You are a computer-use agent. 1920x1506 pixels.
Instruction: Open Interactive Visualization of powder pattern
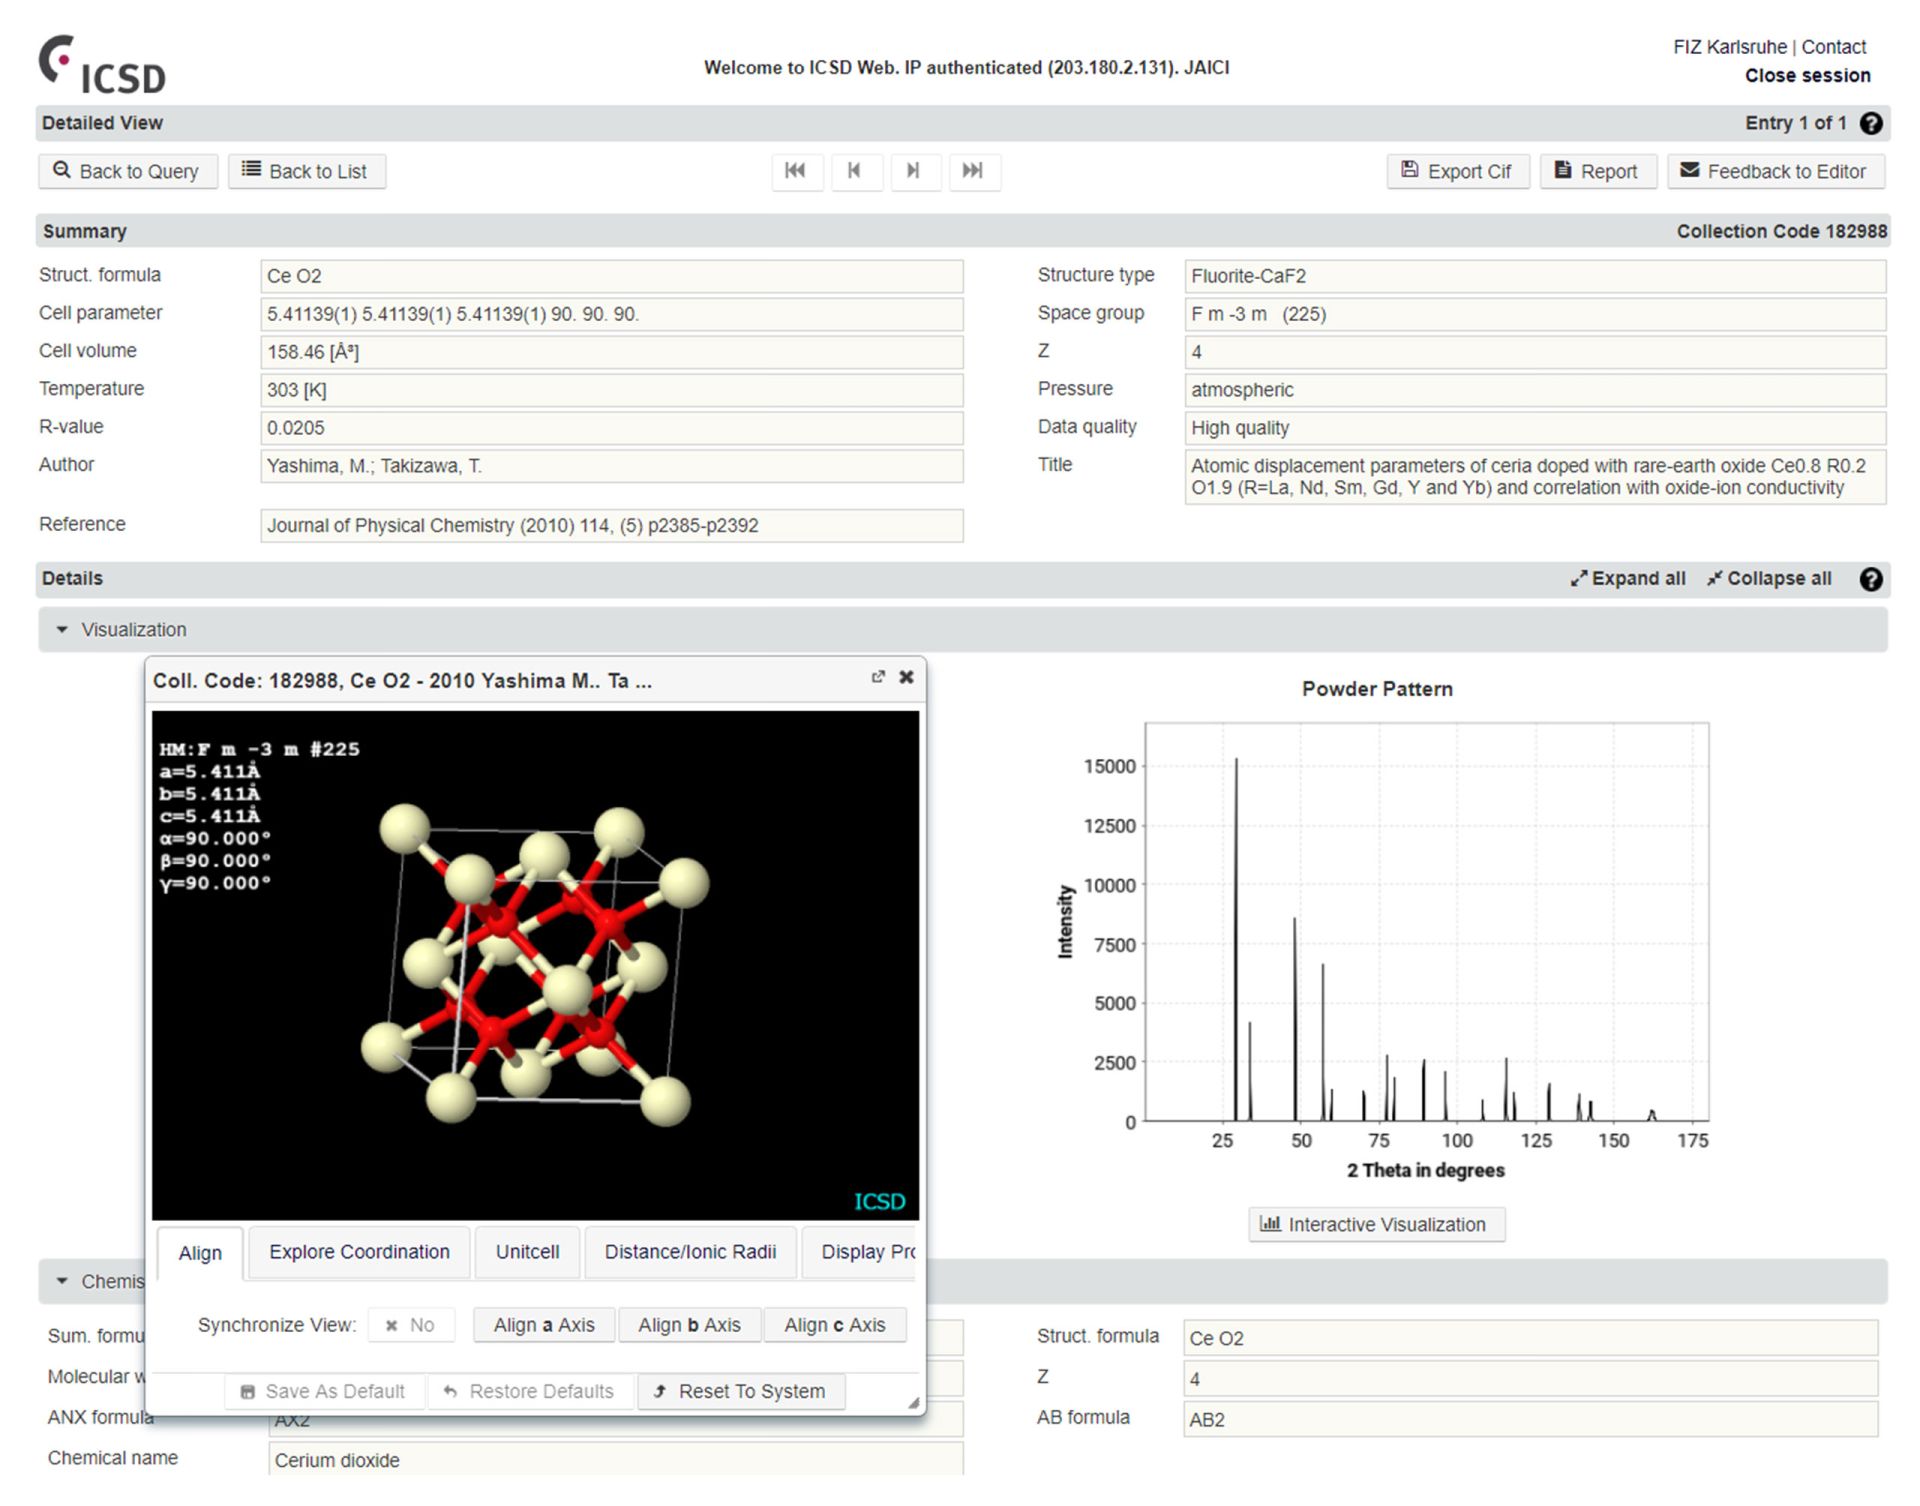tap(1377, 1224)
